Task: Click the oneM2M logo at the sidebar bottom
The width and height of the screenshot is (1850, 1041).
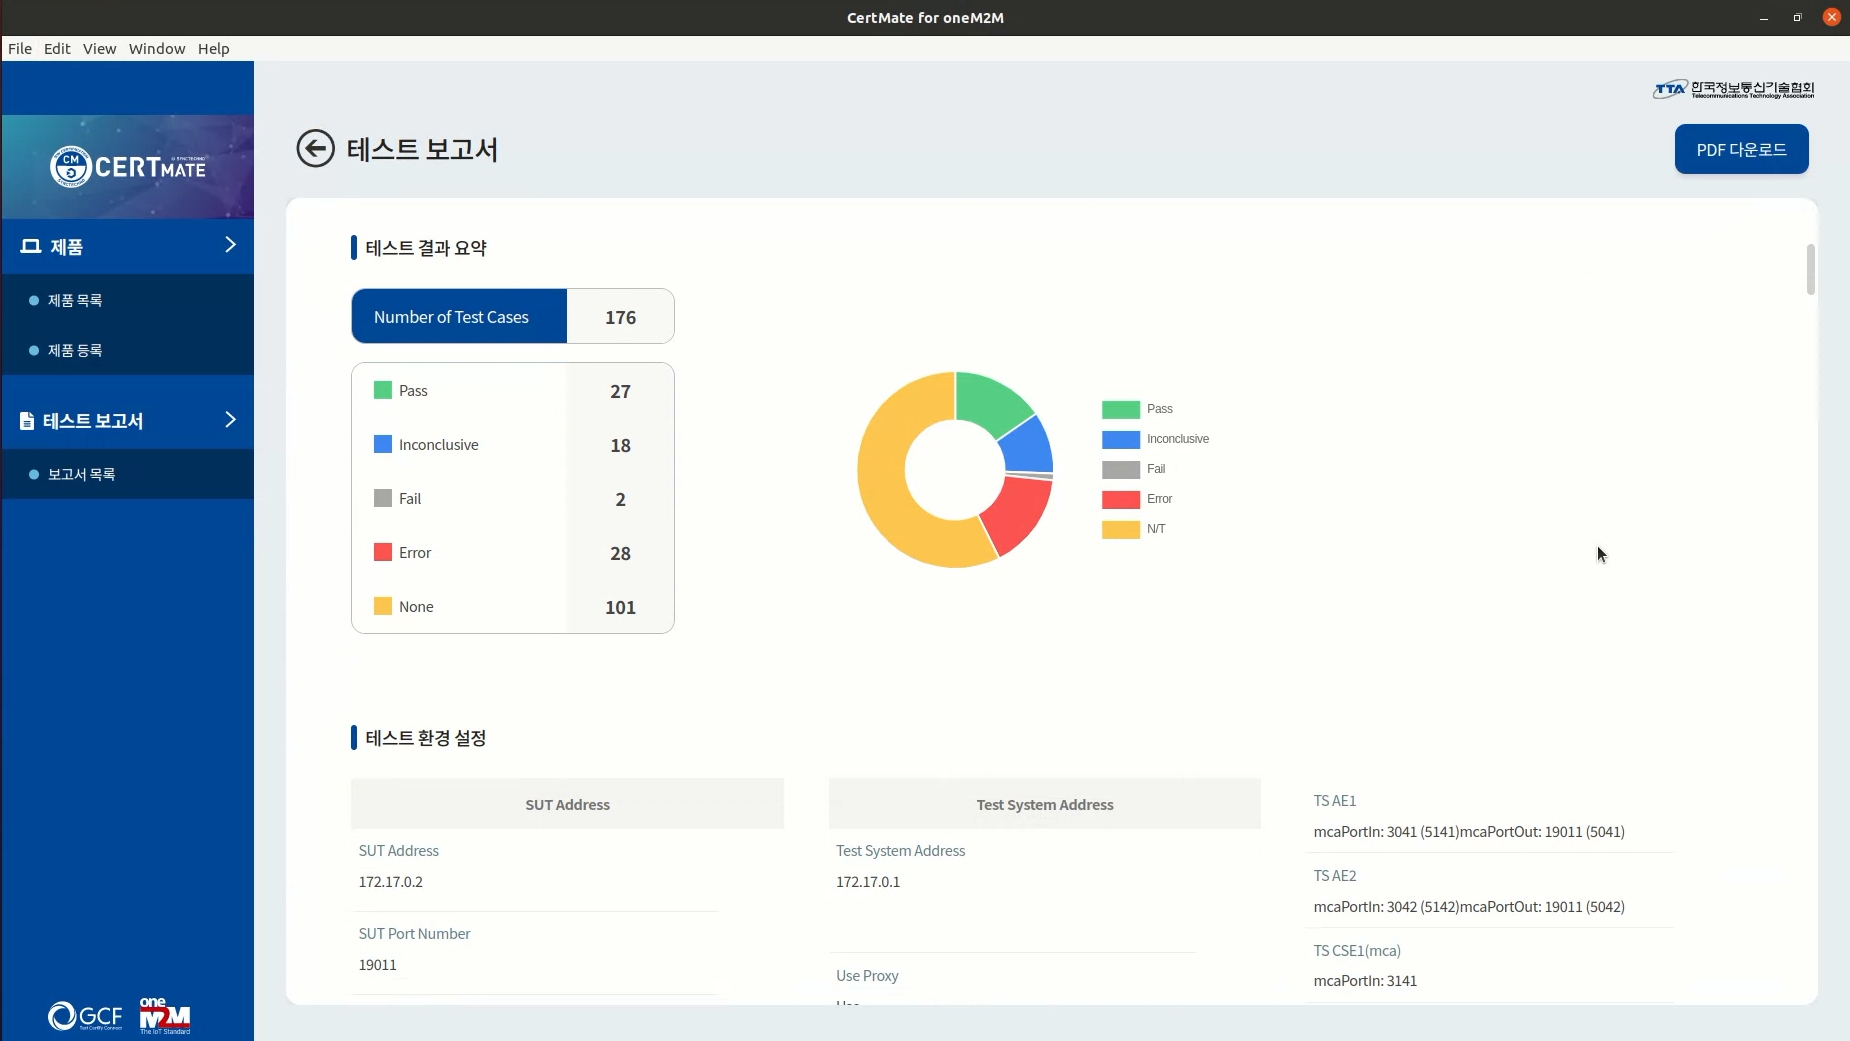Action: pyautogui.click(x=165, y=1015)
